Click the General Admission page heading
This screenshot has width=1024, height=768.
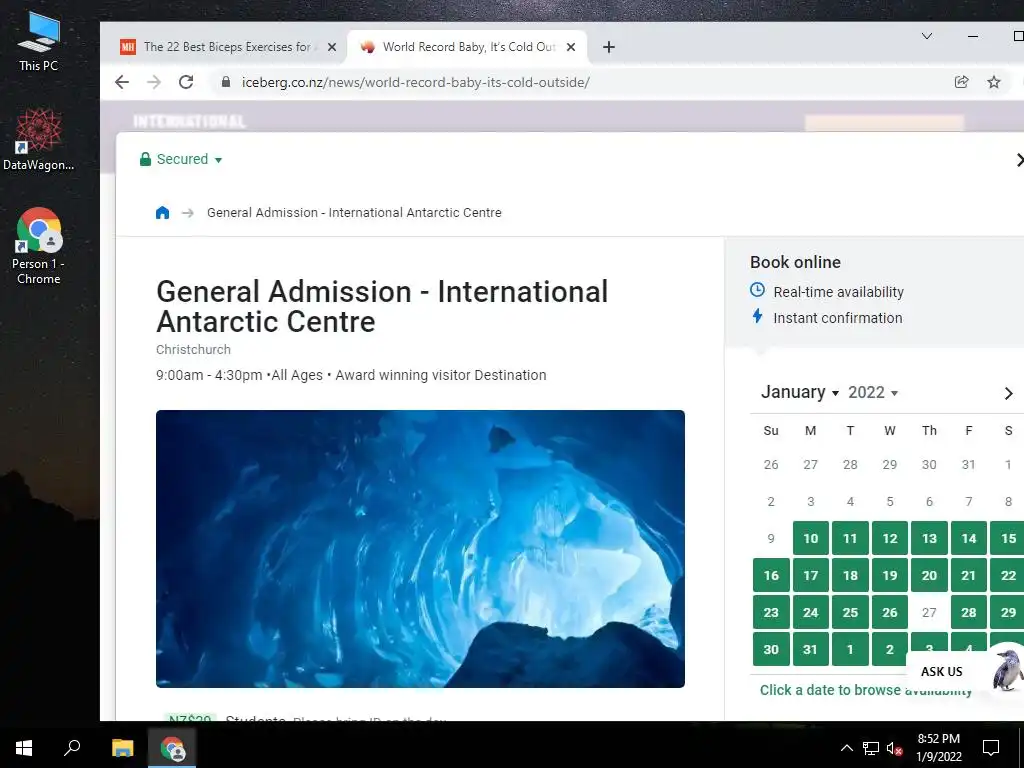(x=382, y=306)
